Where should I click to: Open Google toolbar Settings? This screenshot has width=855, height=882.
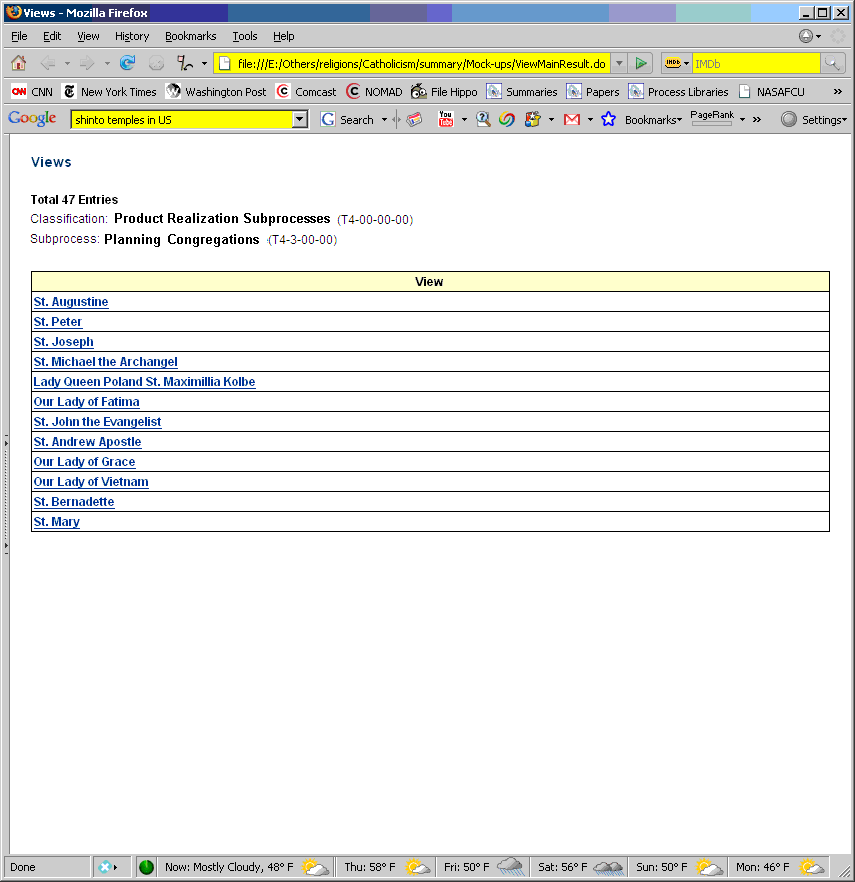(813, 119)
